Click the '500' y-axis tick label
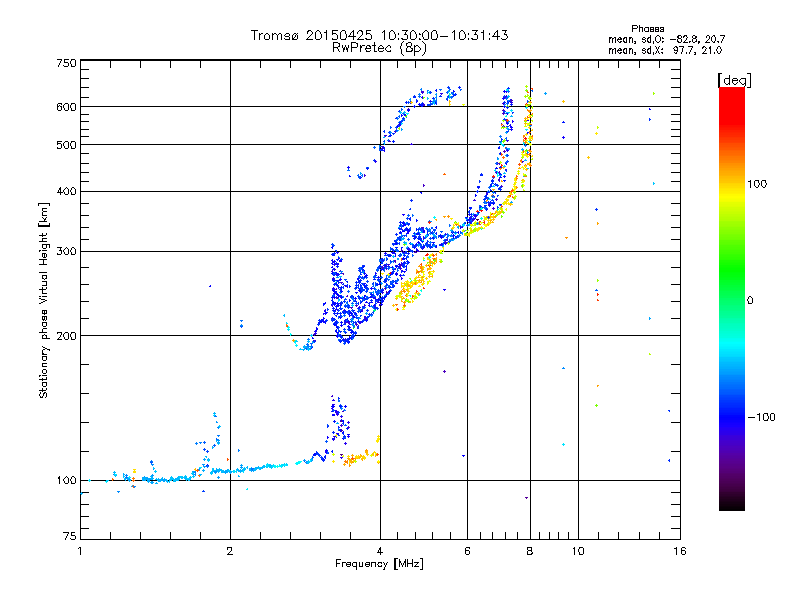 66,145
